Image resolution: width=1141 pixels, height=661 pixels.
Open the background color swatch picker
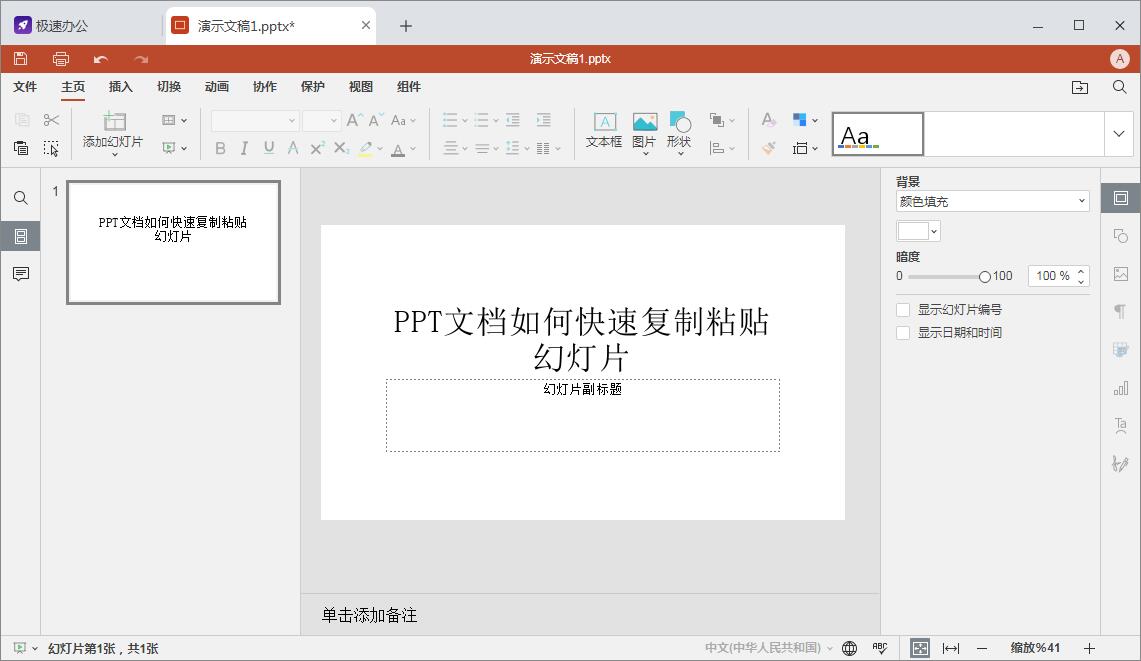click(918, 231)
